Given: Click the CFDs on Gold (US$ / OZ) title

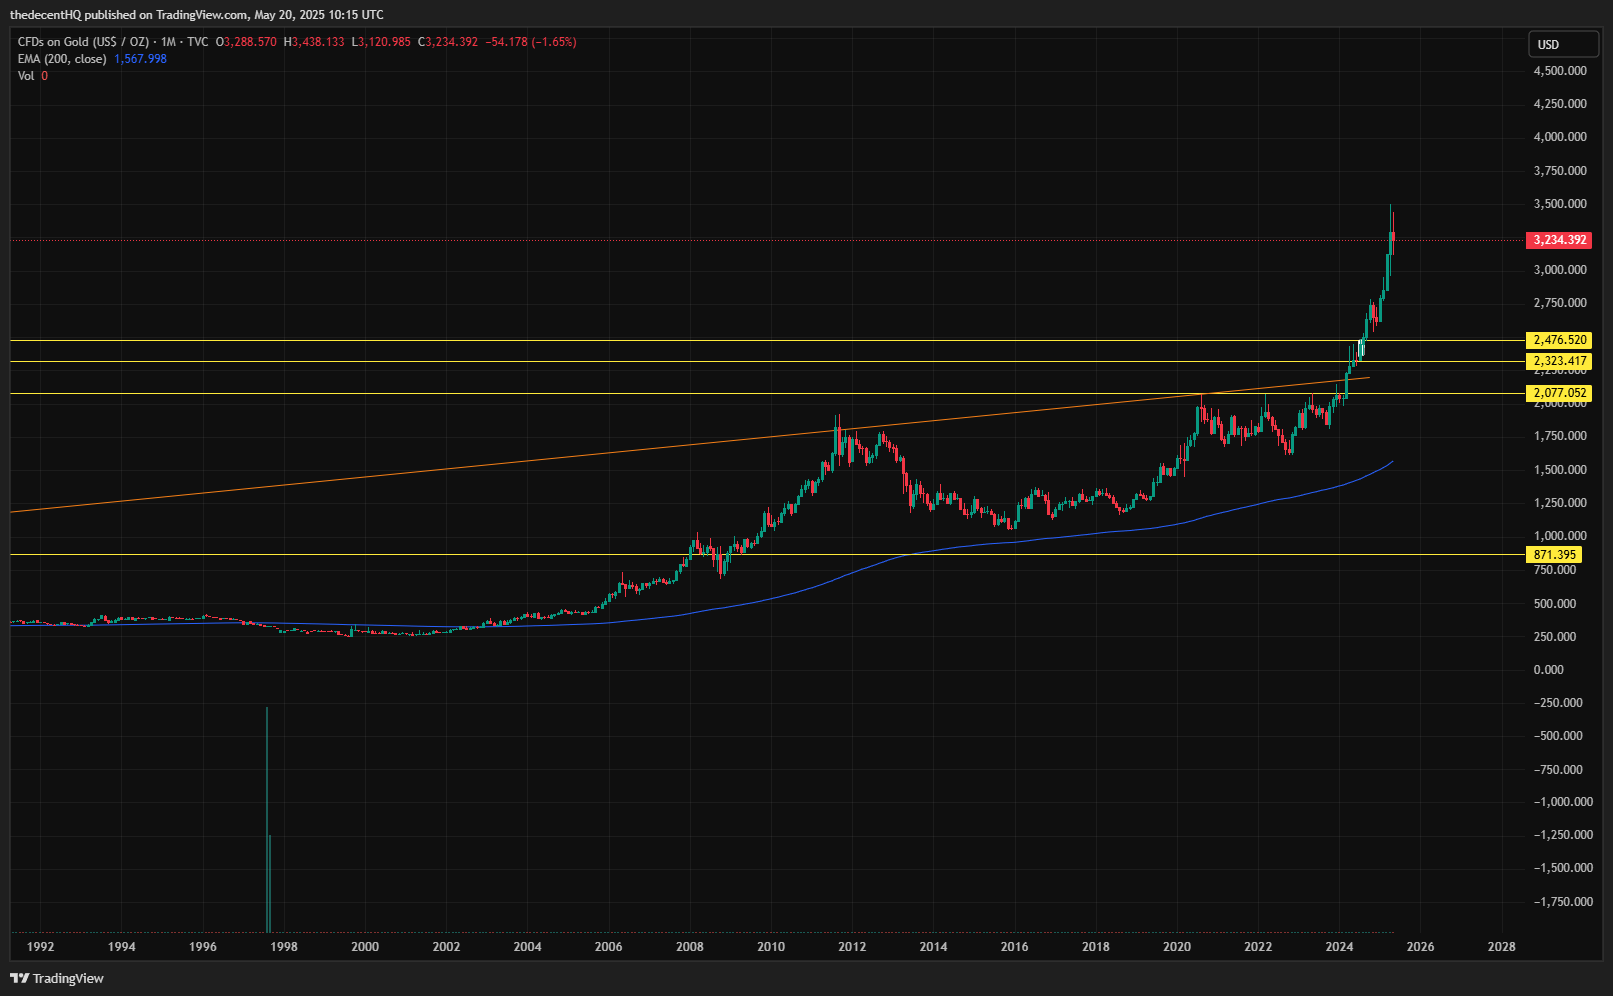Looking at the screenshot, I should click(x=83, y=42).
